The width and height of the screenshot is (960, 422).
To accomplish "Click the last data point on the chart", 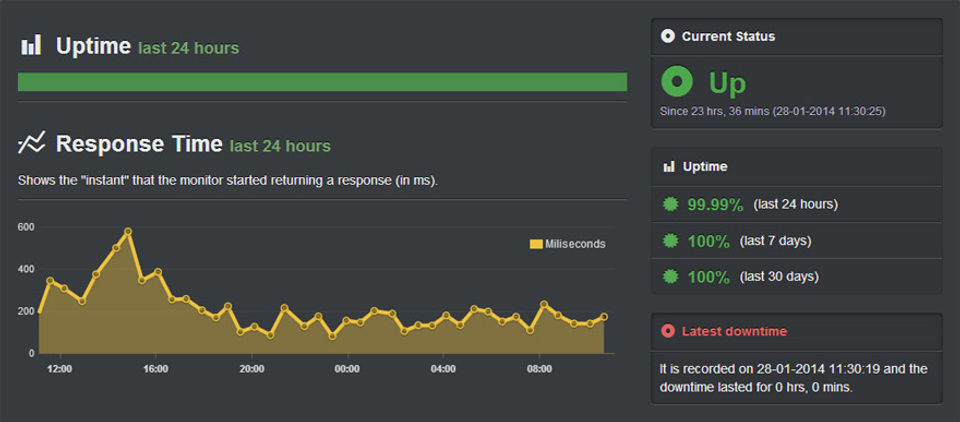I will click(x=604, y=317).
